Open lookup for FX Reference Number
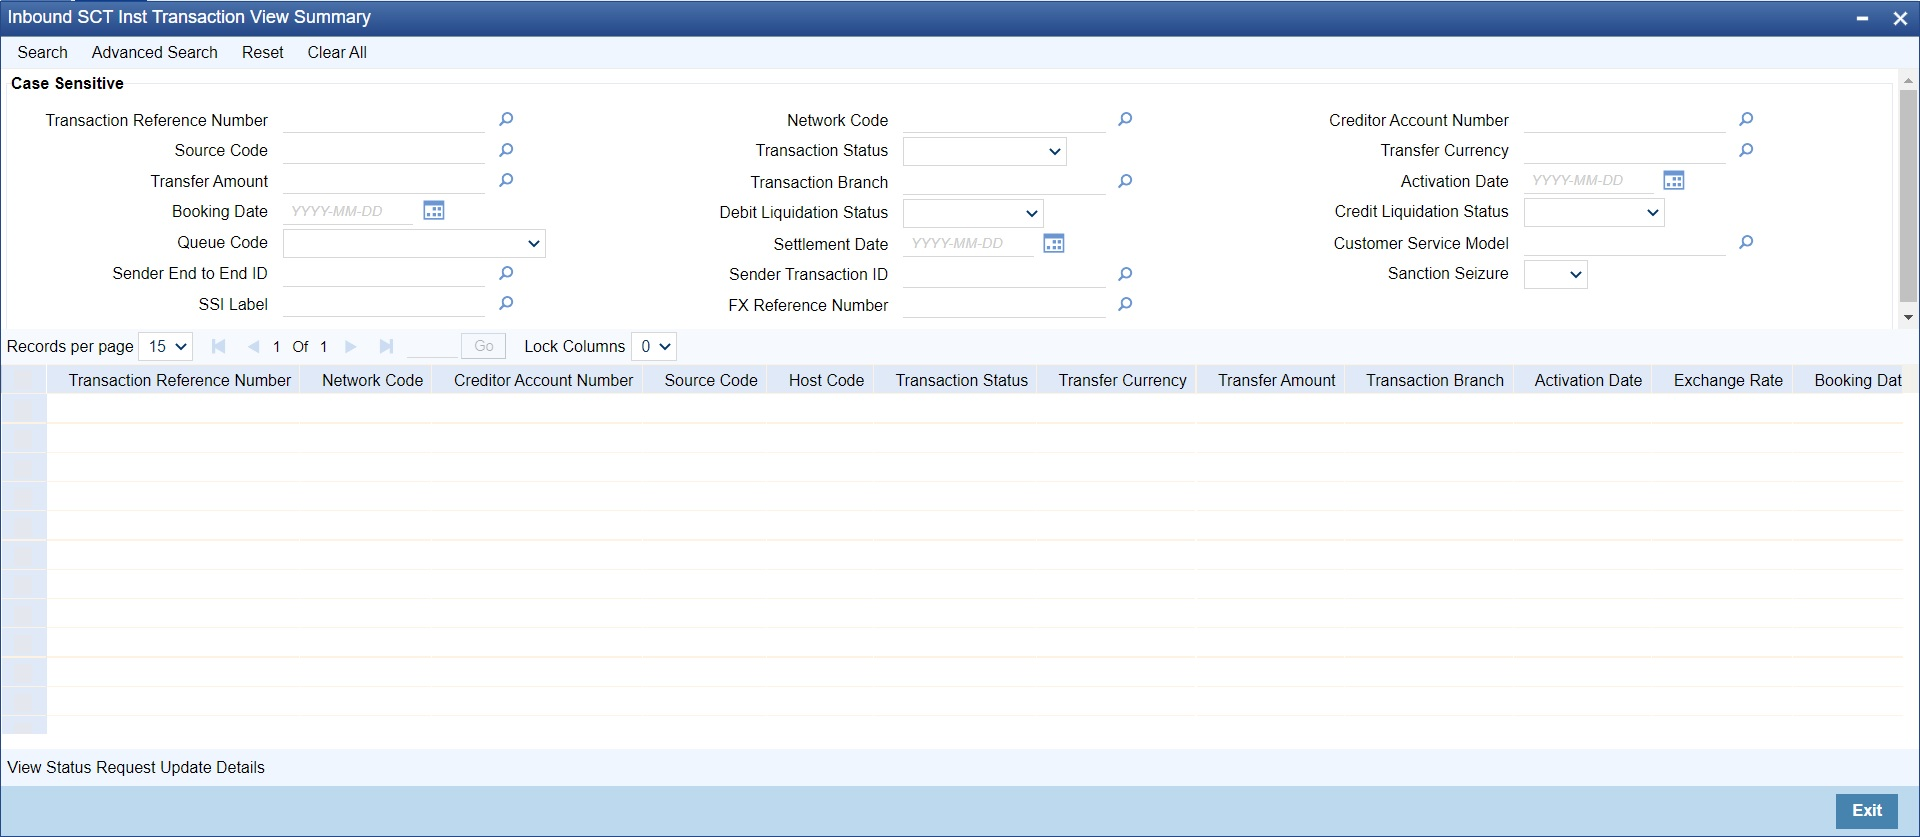The width and height of the screenshot is (1920, 837). pos(1125,304)
